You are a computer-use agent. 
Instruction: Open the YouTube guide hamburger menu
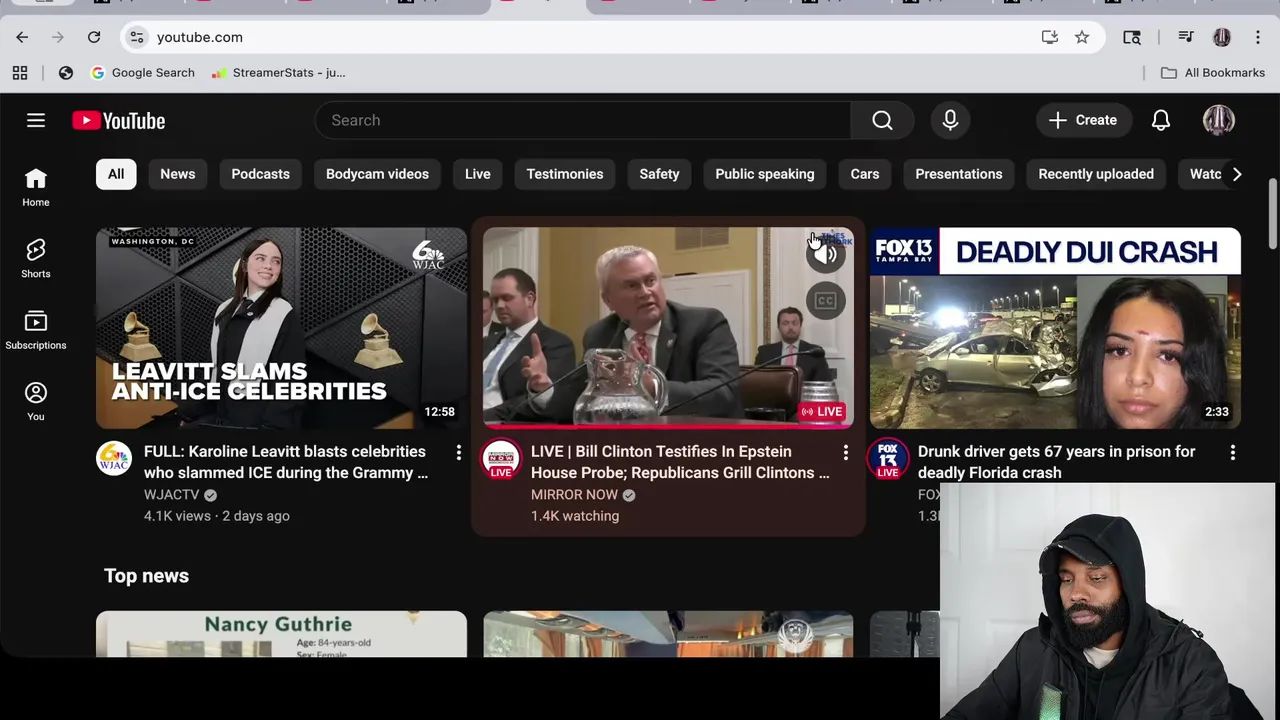tap(36, 120)
